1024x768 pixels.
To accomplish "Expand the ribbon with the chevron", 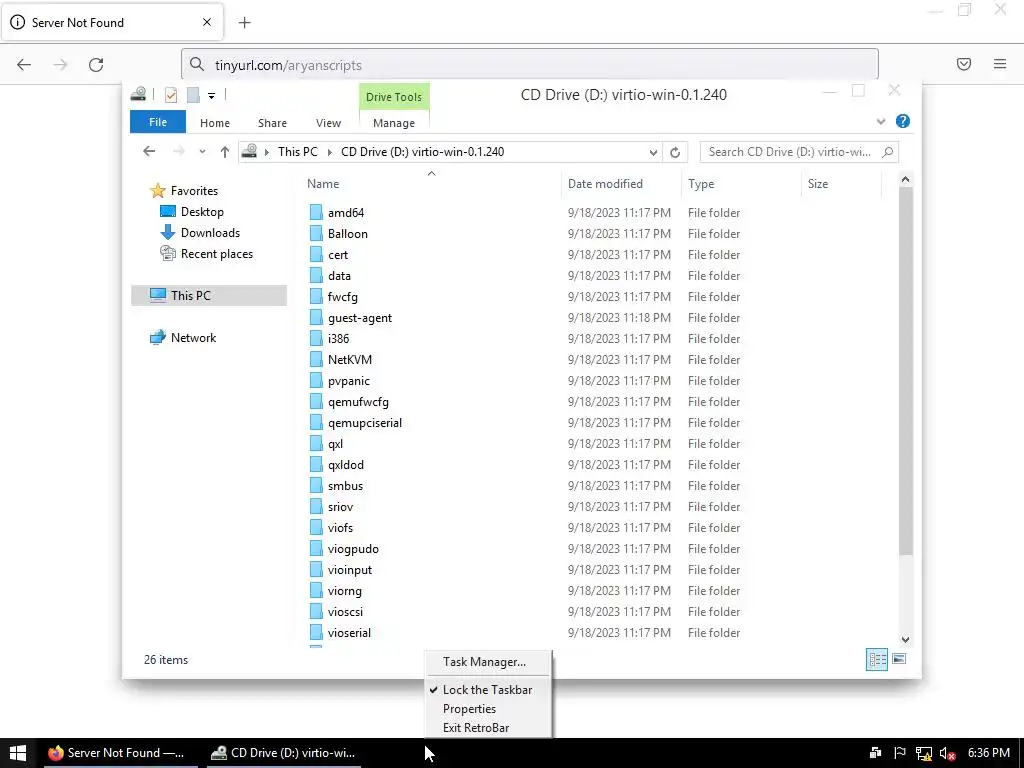I will point(881,121).
